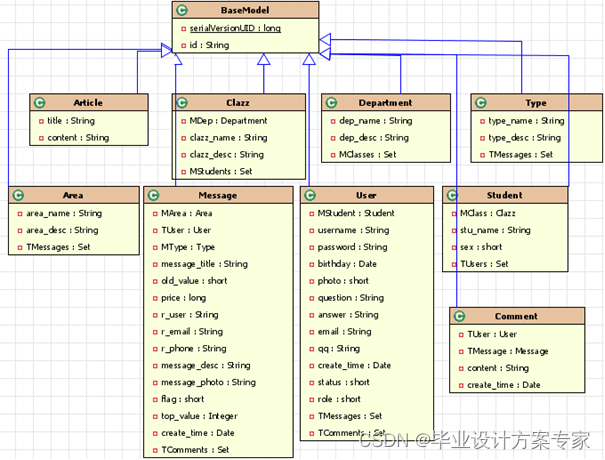Select the top_value : Integer attribute
605x460 pixels.
tap(199, 416)
